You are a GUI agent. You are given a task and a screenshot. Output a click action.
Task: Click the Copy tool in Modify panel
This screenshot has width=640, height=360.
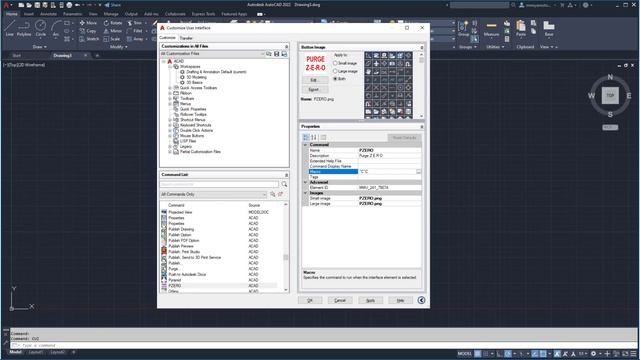[x=88, y=31]
